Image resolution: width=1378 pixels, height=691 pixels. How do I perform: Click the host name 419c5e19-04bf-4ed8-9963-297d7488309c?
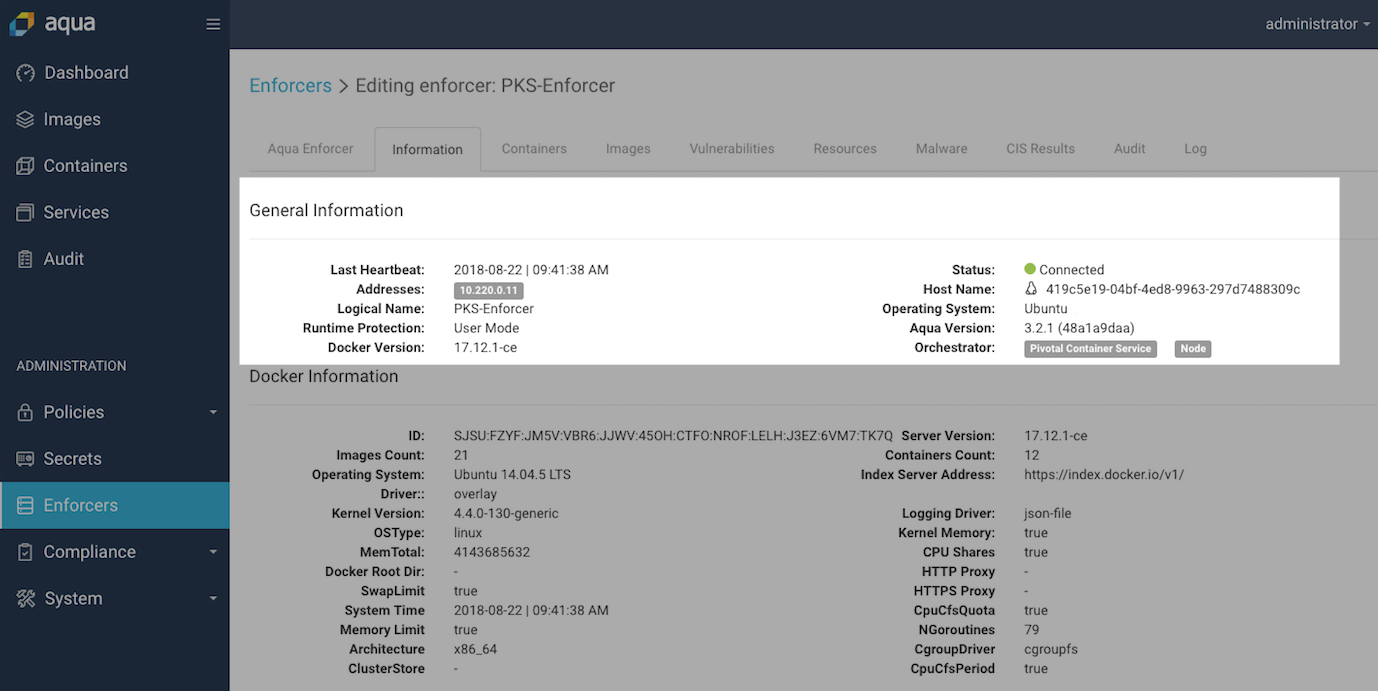coord(1173,289)
